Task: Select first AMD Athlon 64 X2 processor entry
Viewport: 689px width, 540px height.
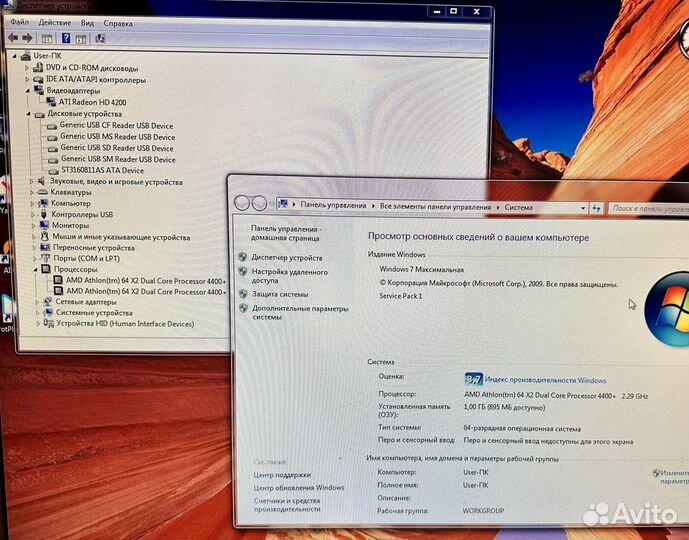Action: point(146,281)
